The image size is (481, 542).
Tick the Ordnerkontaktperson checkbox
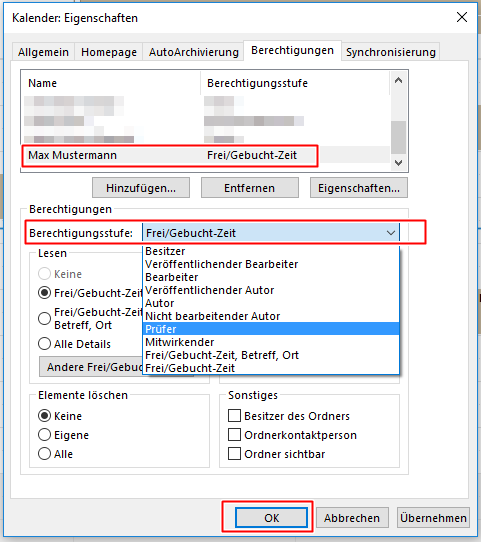234,435
